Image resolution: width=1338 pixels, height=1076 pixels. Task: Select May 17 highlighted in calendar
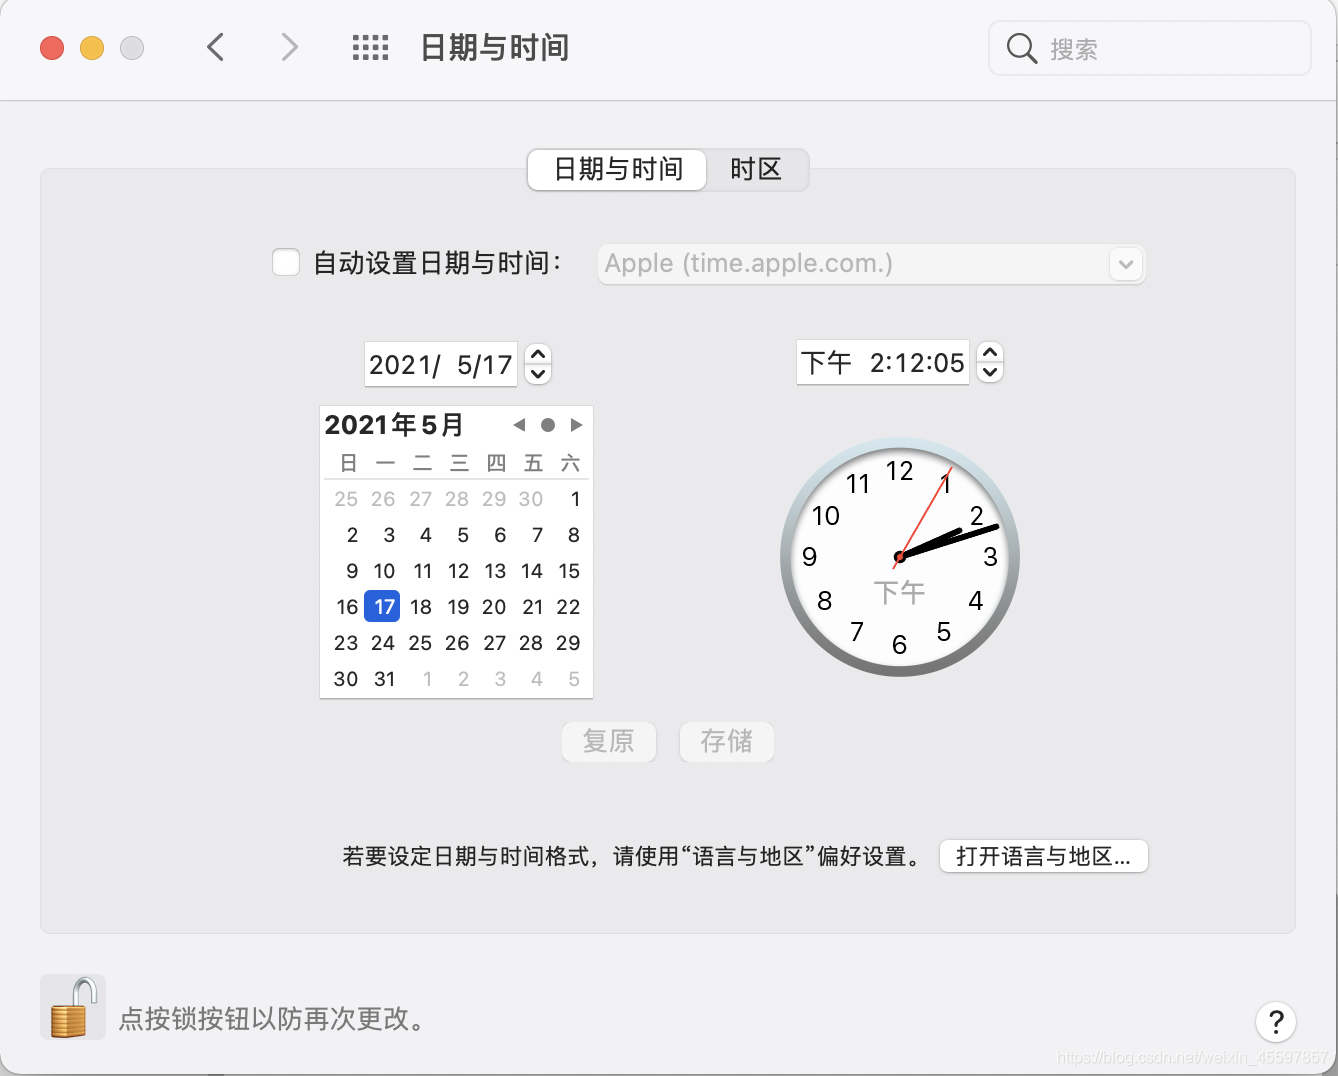(x=383, y=607)
